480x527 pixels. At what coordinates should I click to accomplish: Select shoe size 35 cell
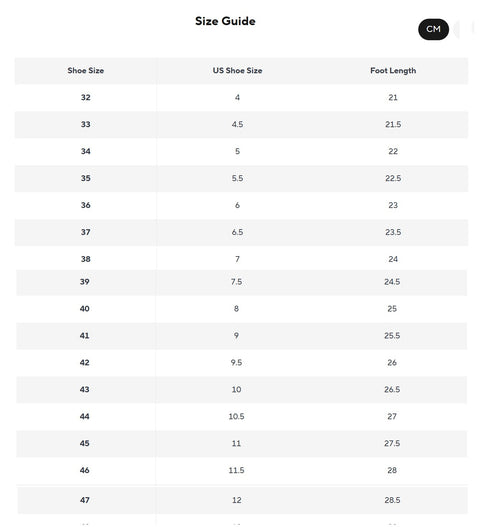click(85, 178)
